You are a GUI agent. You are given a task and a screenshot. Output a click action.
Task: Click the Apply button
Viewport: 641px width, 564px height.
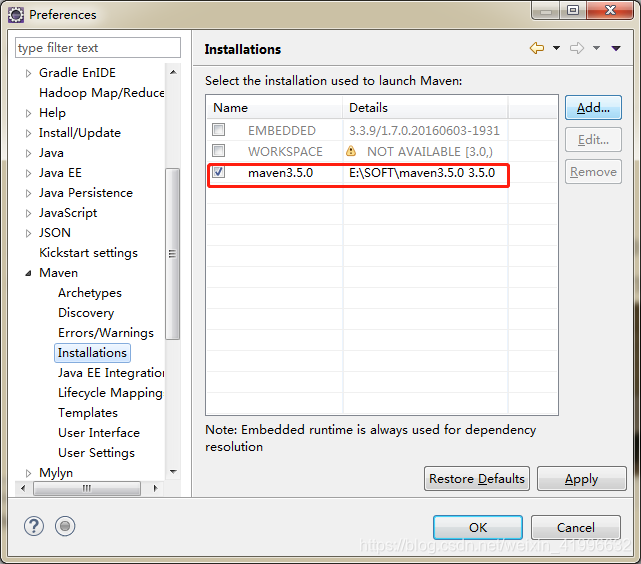(582, 479)
